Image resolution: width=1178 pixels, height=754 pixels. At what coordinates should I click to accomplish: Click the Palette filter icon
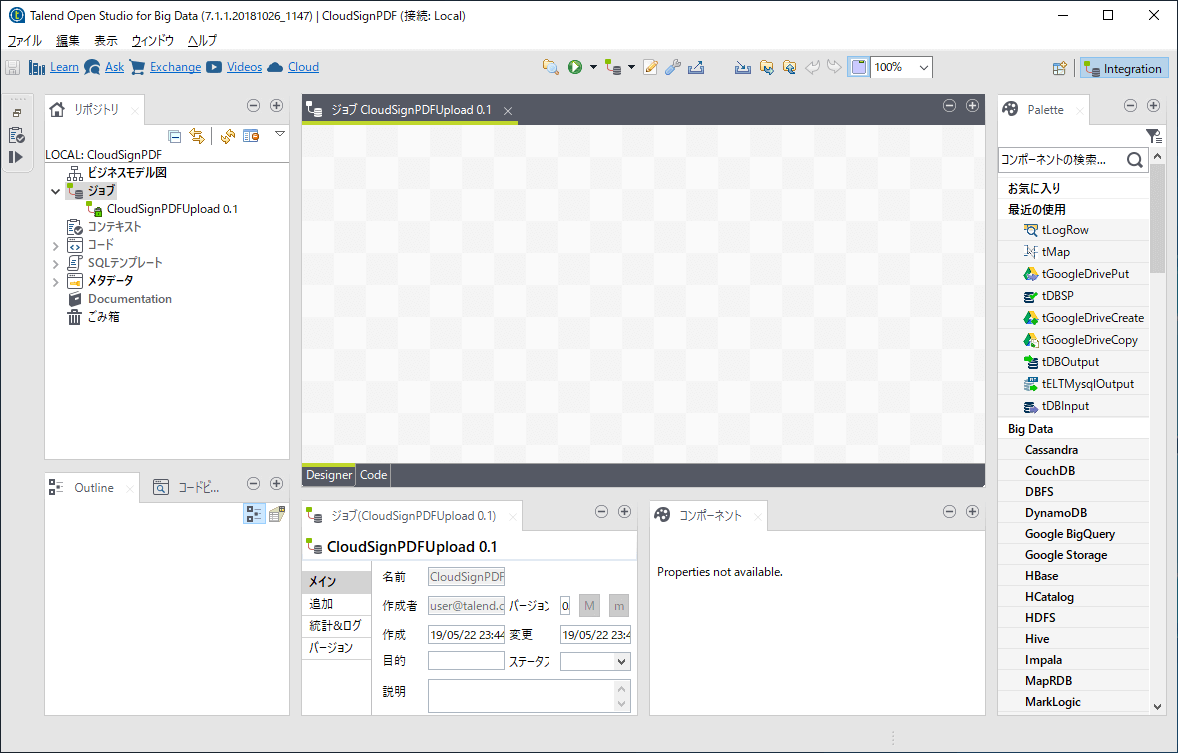pyautogui.click(x=1153, y=136)
